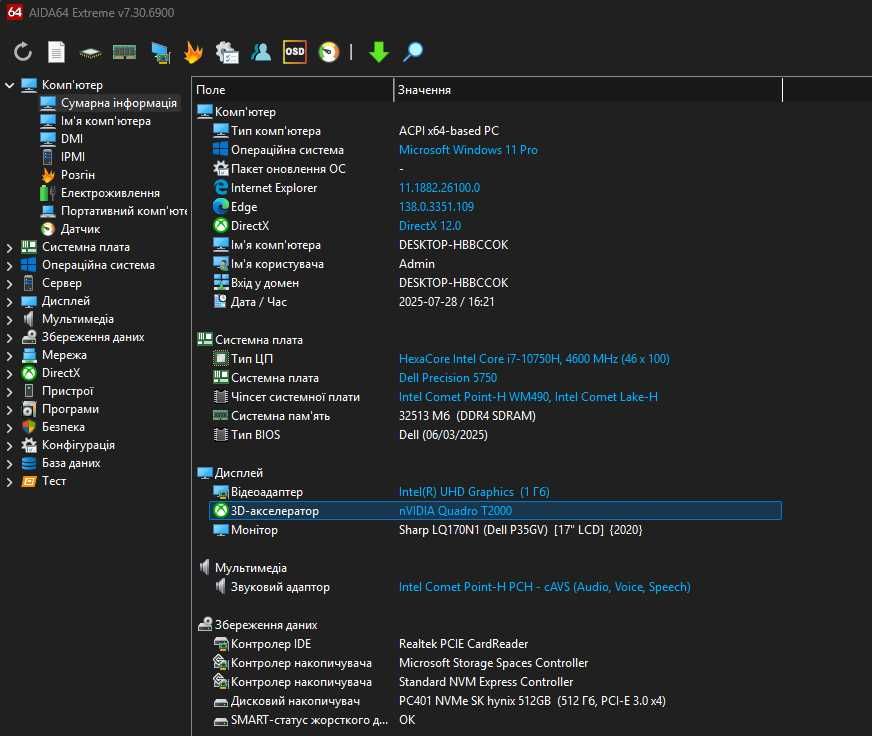Select the Дисковий накопичувач row
Screen dimensions: 872x736
[x=496, y=701]
